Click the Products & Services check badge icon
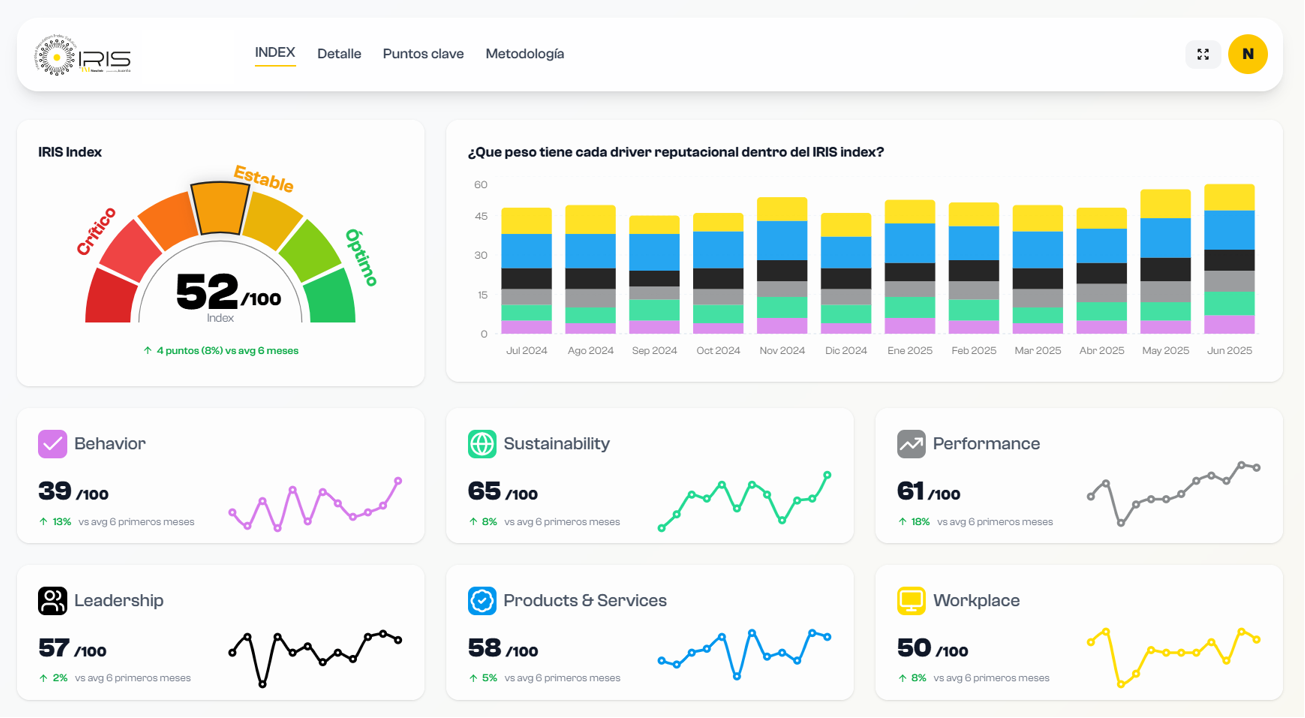Screen dimensions: 1305x718 click(x=480, y=600)
